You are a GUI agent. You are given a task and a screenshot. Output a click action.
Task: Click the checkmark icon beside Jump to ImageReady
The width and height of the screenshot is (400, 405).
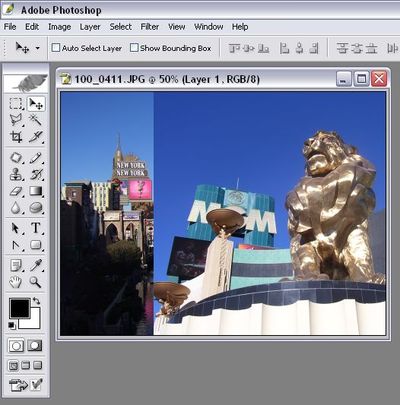click(36, 385)
